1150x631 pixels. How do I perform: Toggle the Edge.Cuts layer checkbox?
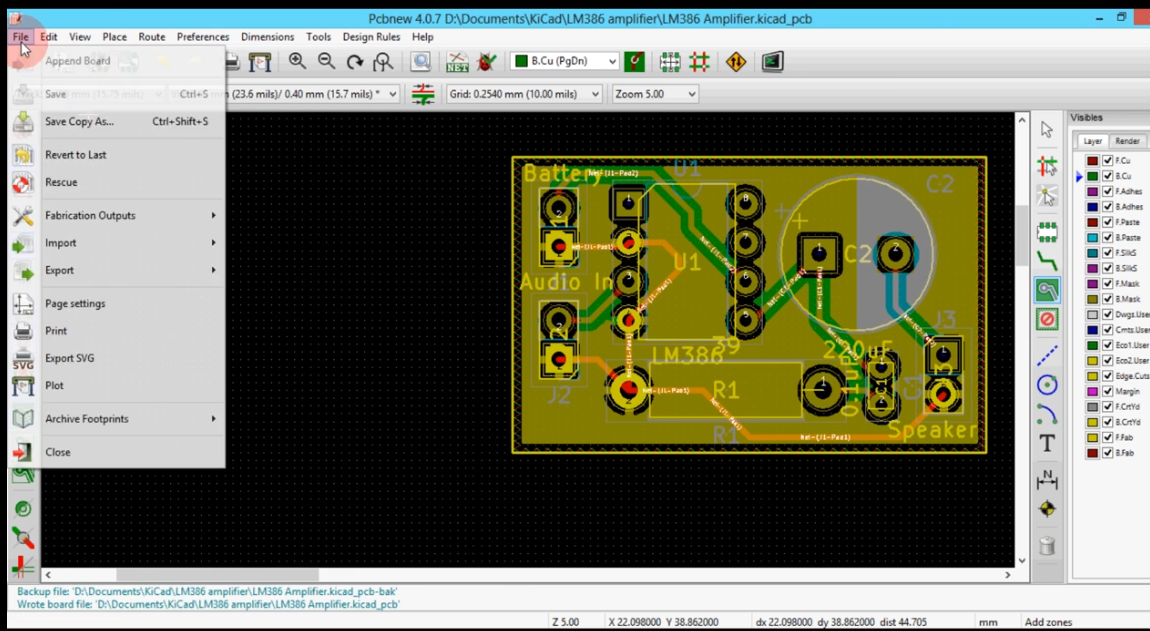1107,376
